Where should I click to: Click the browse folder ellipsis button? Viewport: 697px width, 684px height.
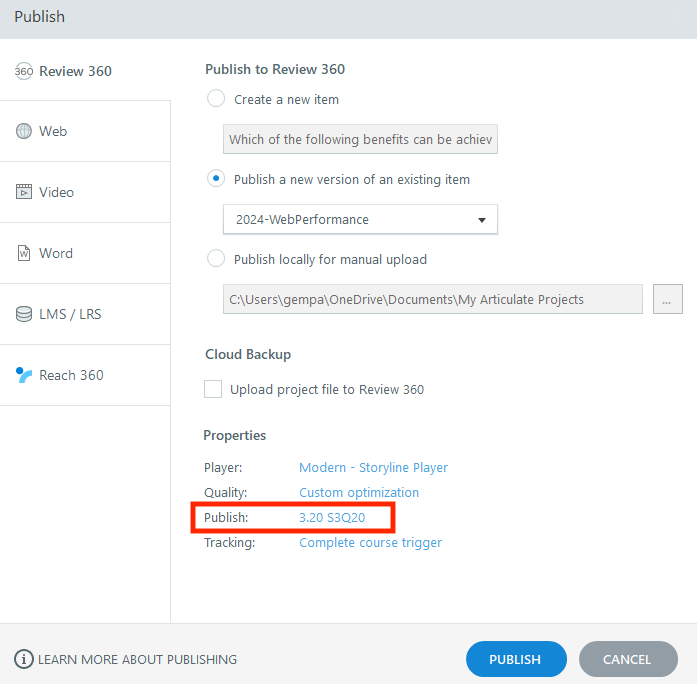667,299
